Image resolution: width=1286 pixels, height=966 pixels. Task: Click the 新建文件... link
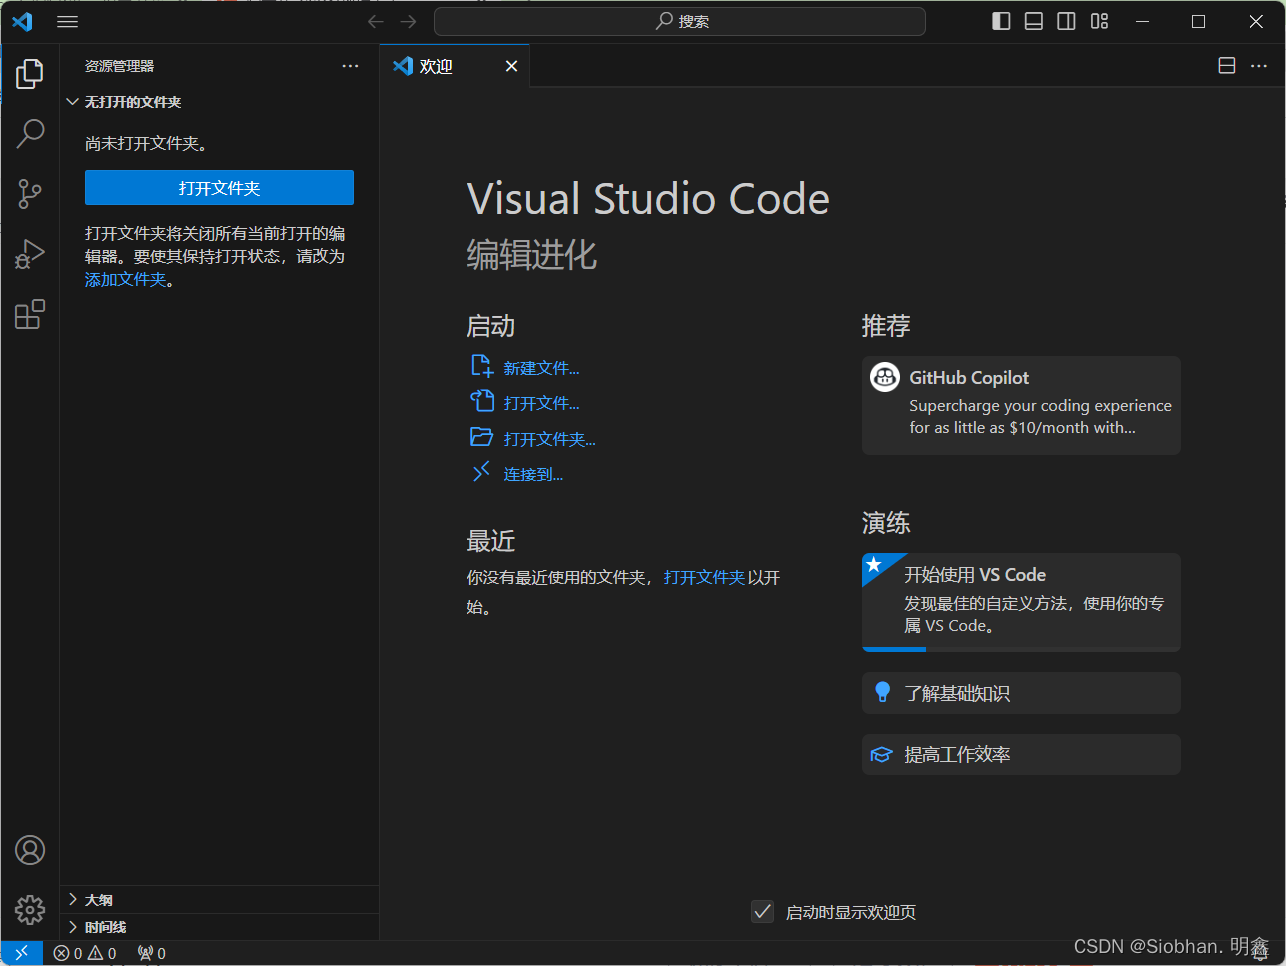pyautogui.click(x=541, y=368)
